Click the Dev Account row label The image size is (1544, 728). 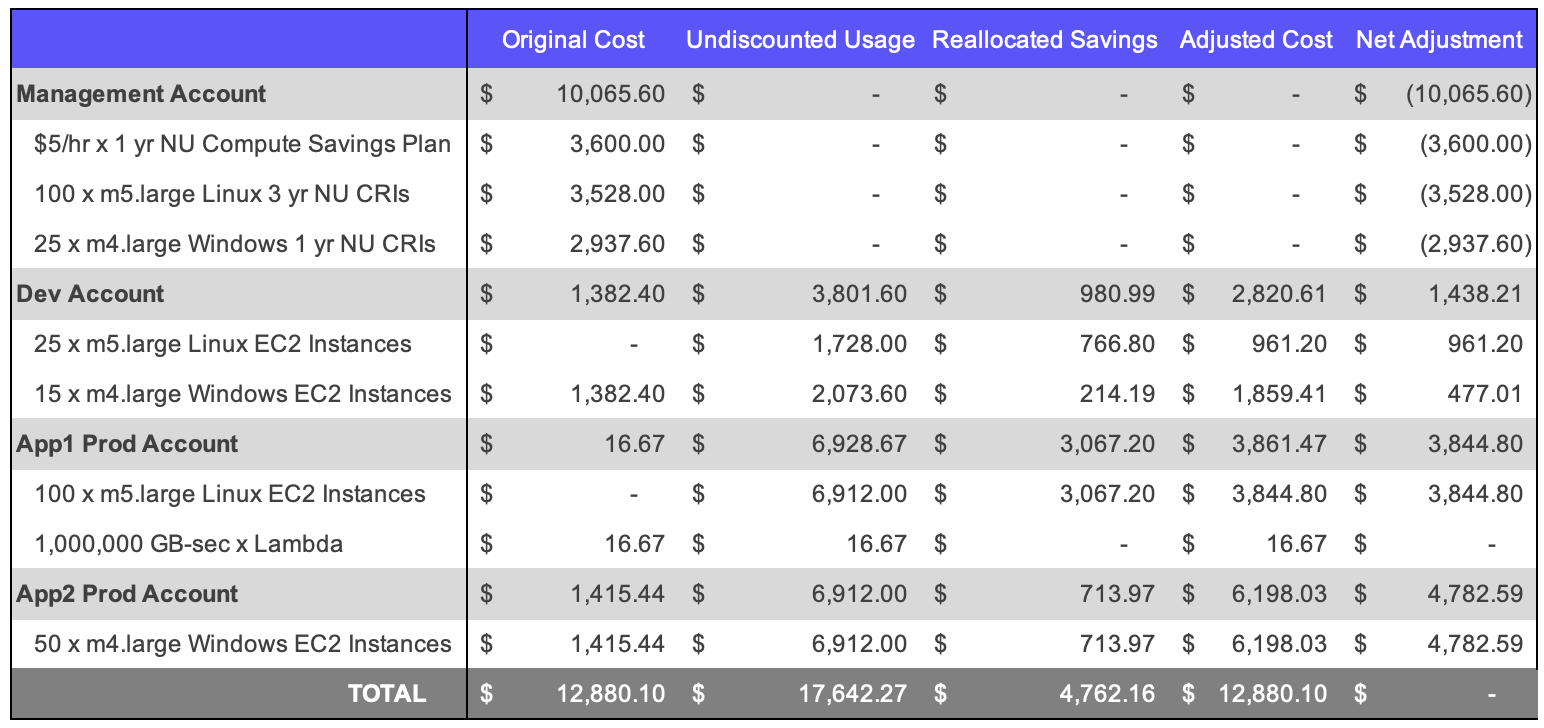click(x=91, y=294)
